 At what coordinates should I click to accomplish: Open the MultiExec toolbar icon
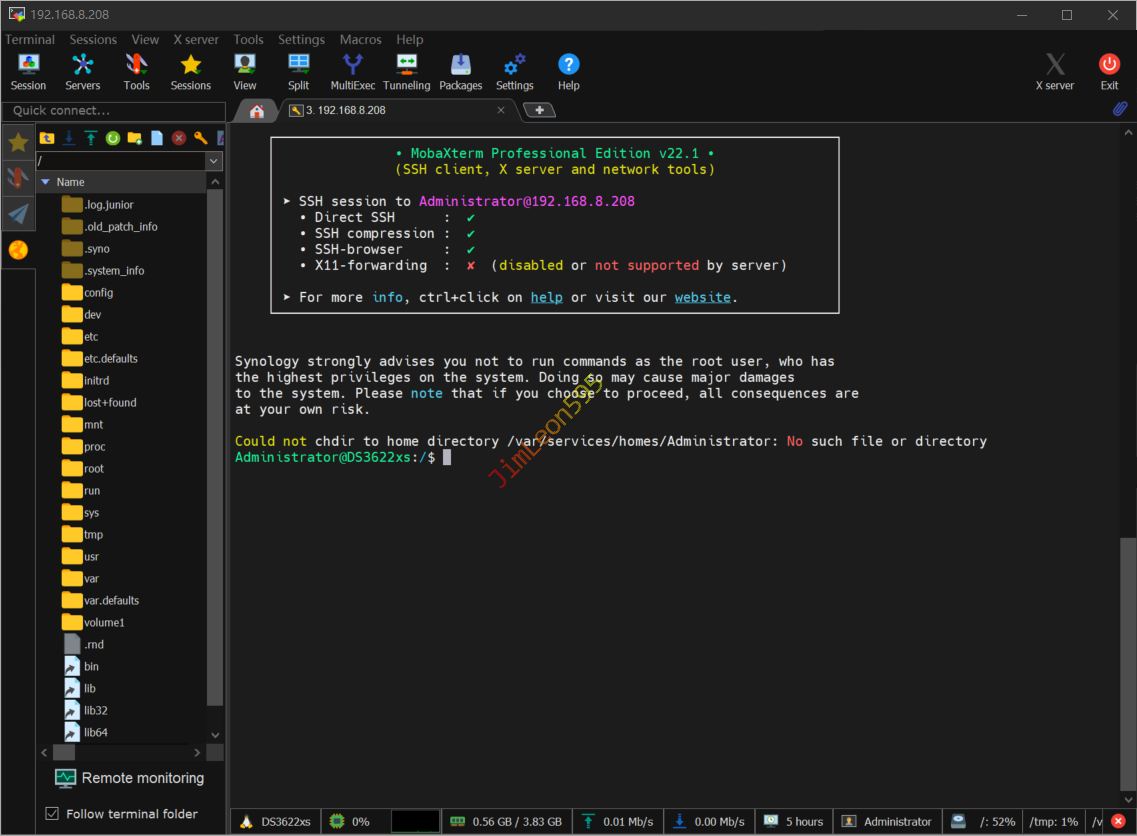(x=352, y=72)
